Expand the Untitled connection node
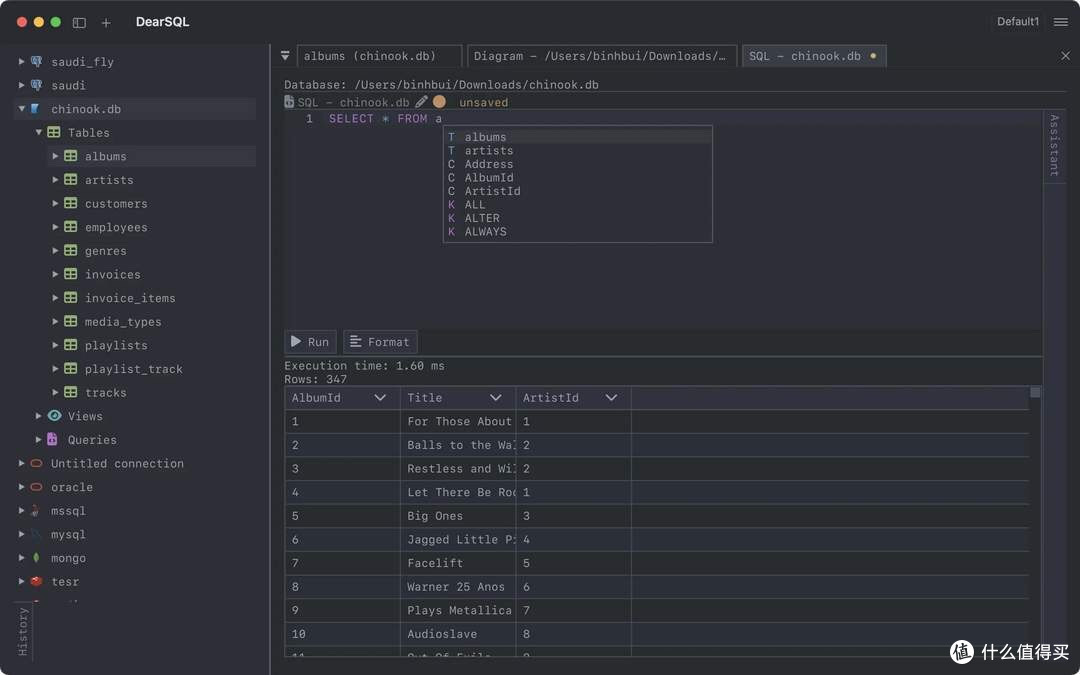Screen dimensions: 1080x675 (x=21, y=464)
